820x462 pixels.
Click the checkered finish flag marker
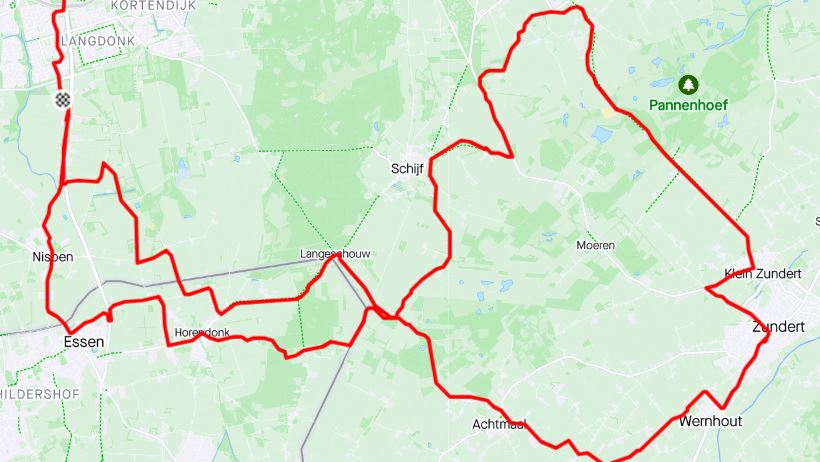pyautogui.click(x=63, y=99)
